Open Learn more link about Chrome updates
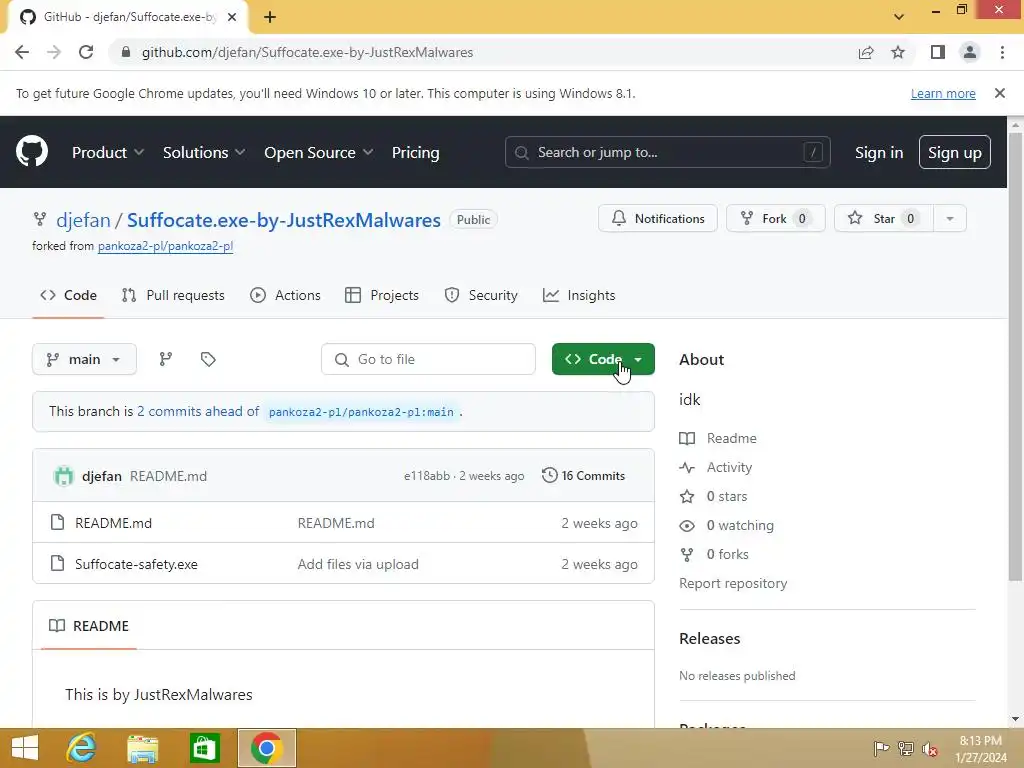This screenshot has width=1024, height=768. pyautogui.click(x=943, y=93)
